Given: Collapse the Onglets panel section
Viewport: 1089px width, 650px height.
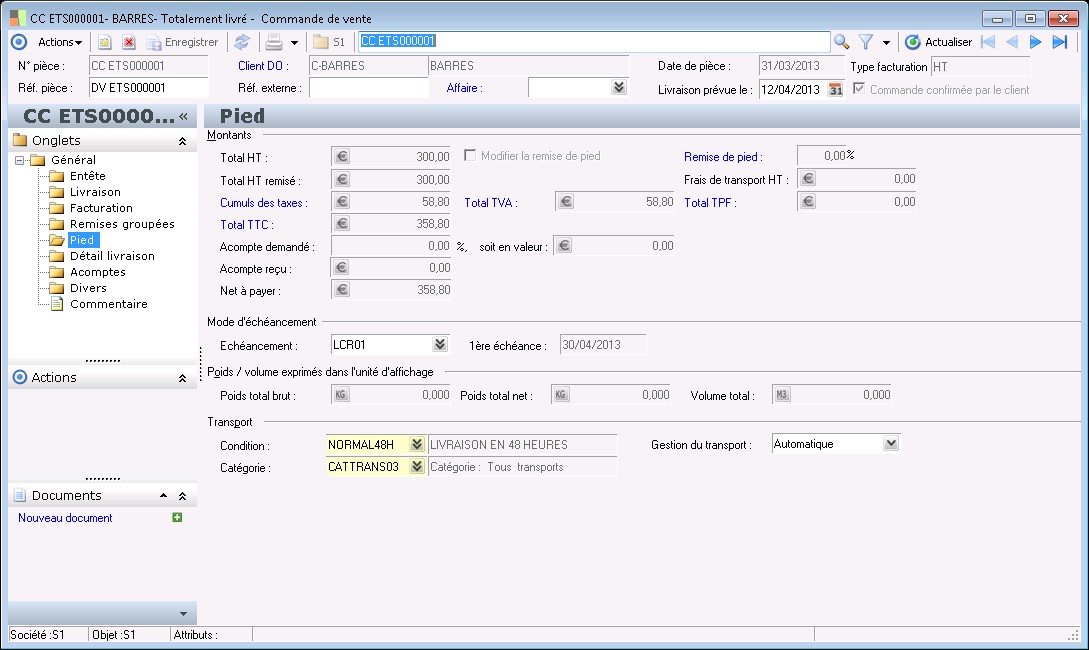Looking at the screenshot, I should 182,141.
